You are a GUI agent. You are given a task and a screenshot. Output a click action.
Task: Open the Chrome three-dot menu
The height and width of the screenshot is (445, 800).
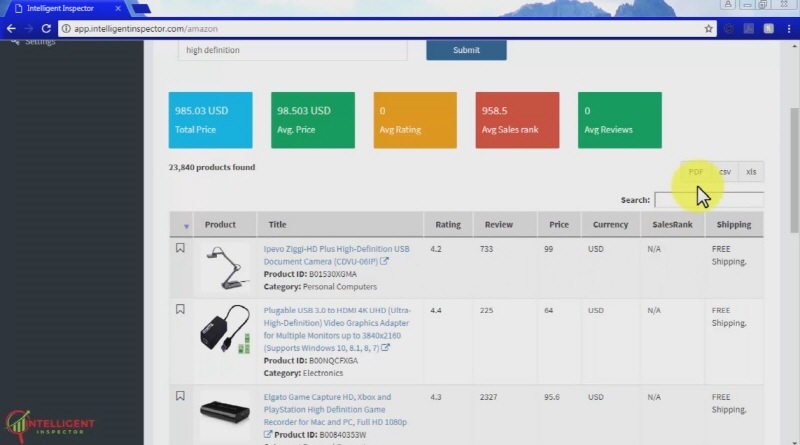click(789, 29)
